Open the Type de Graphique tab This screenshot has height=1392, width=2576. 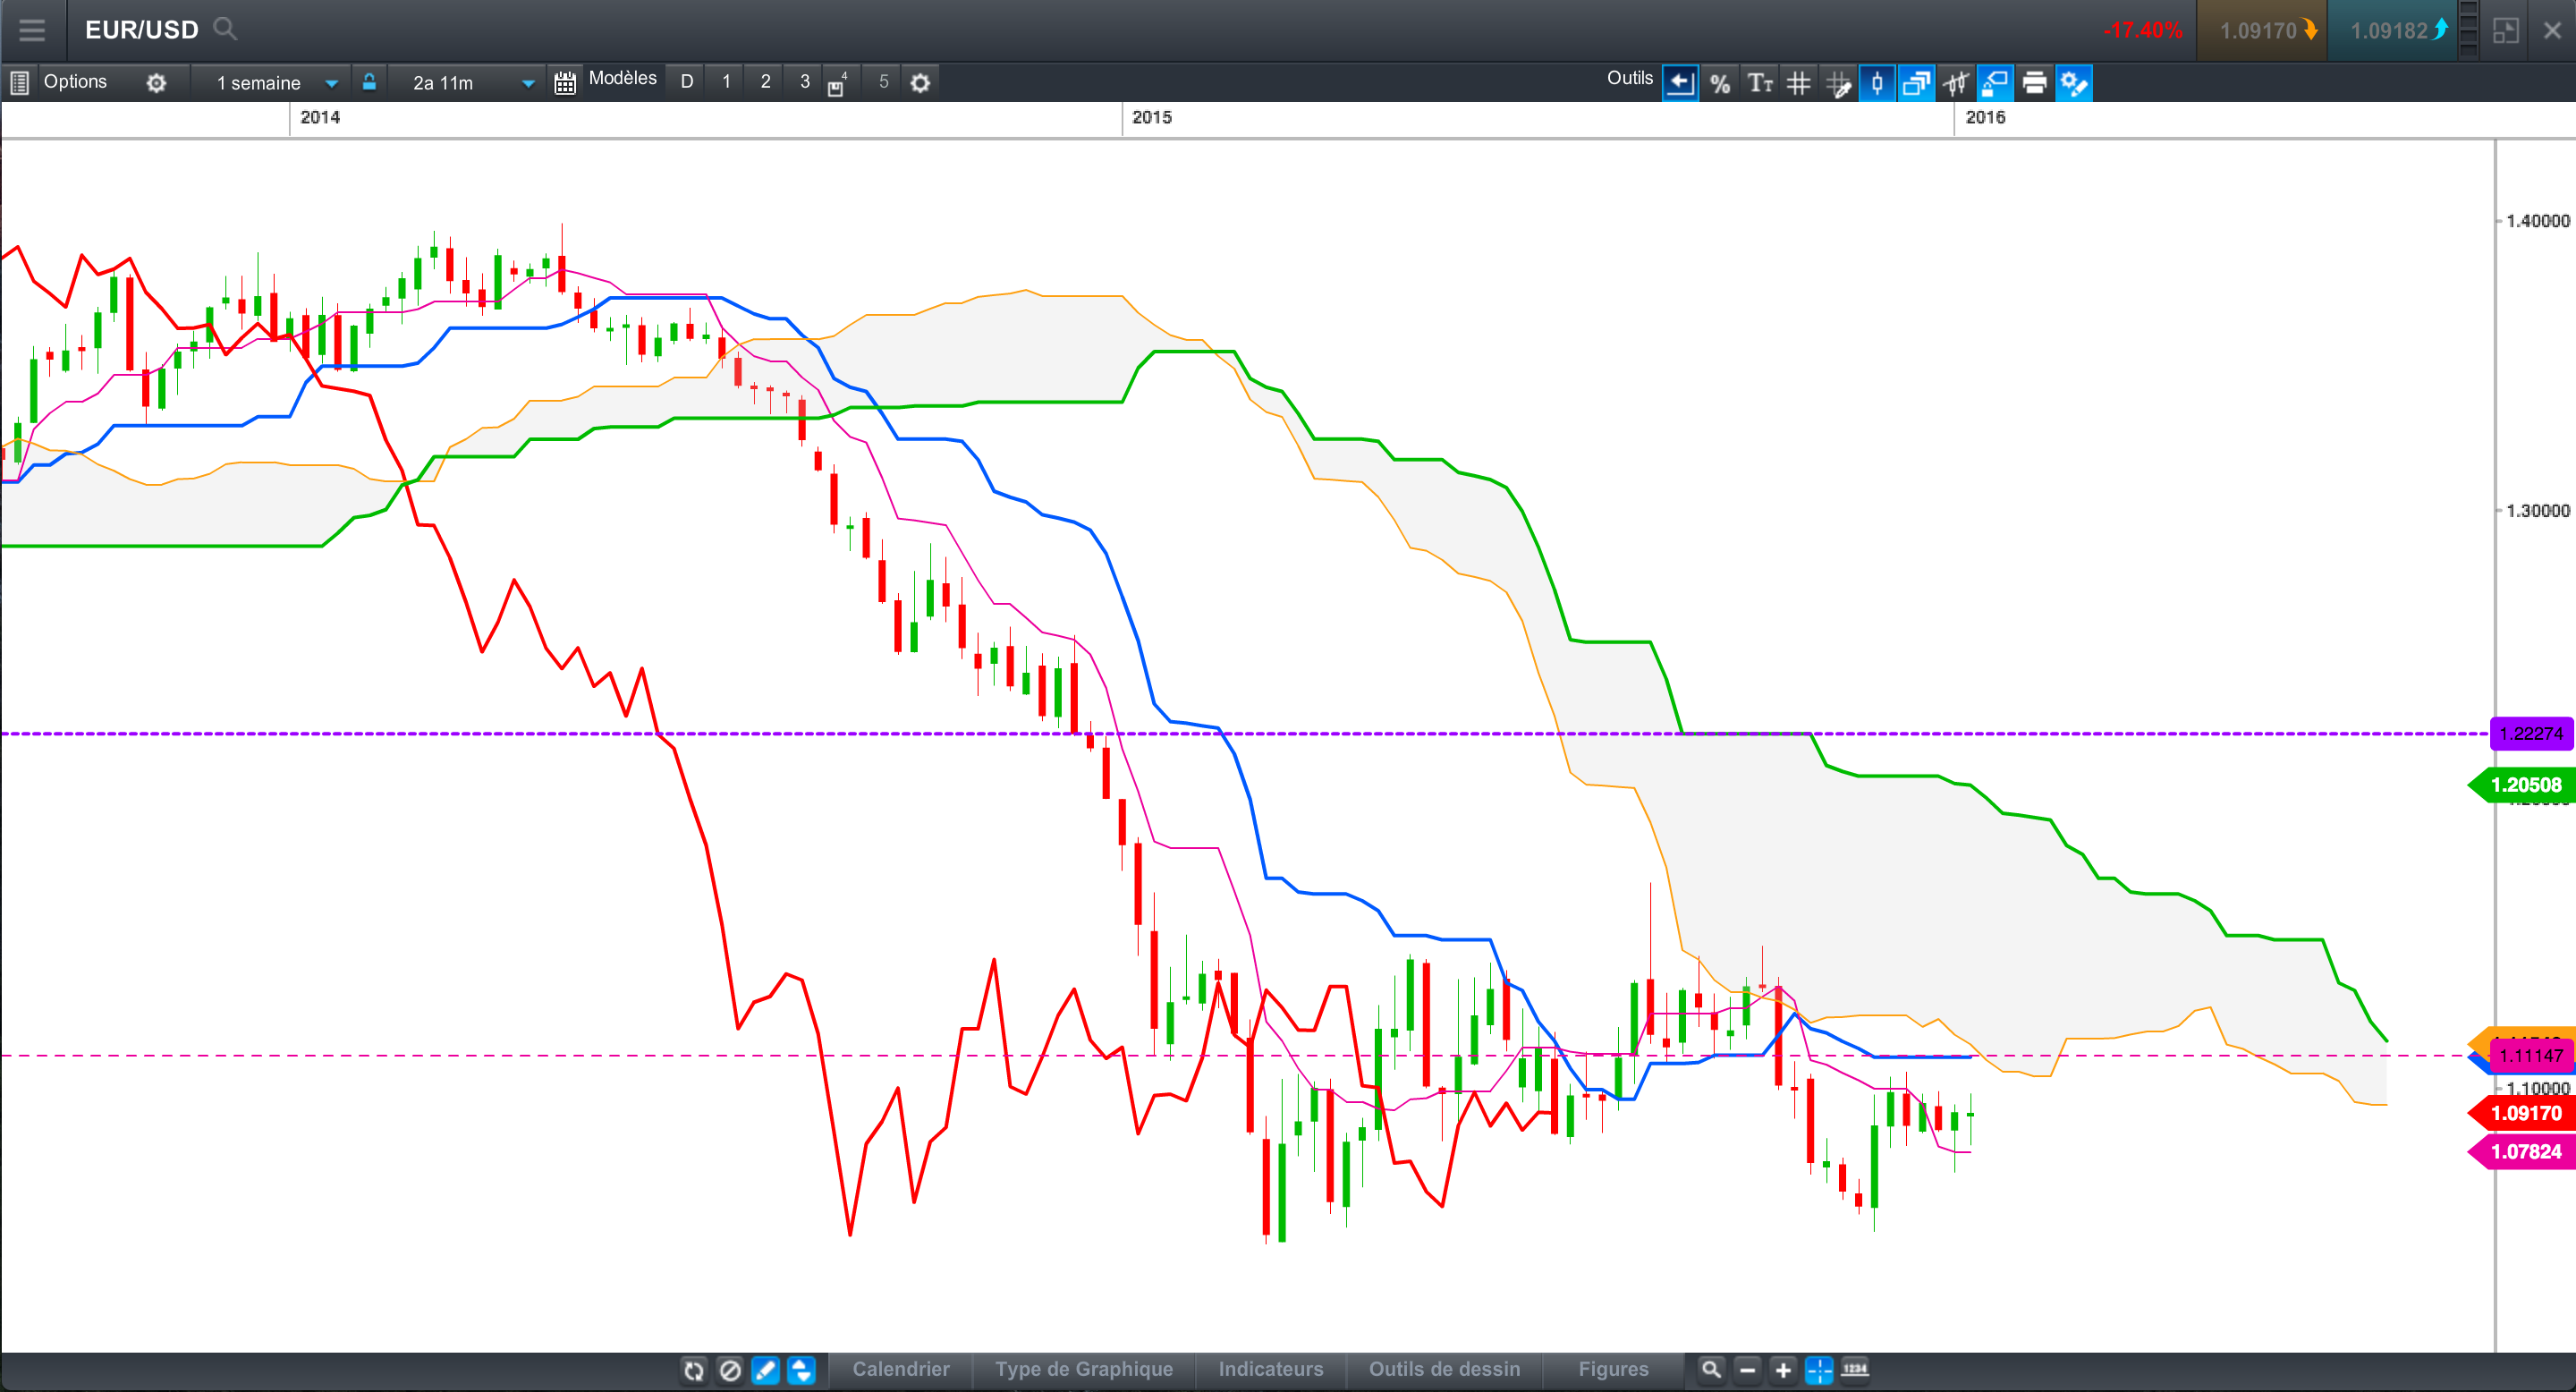click(1083, 1369)
